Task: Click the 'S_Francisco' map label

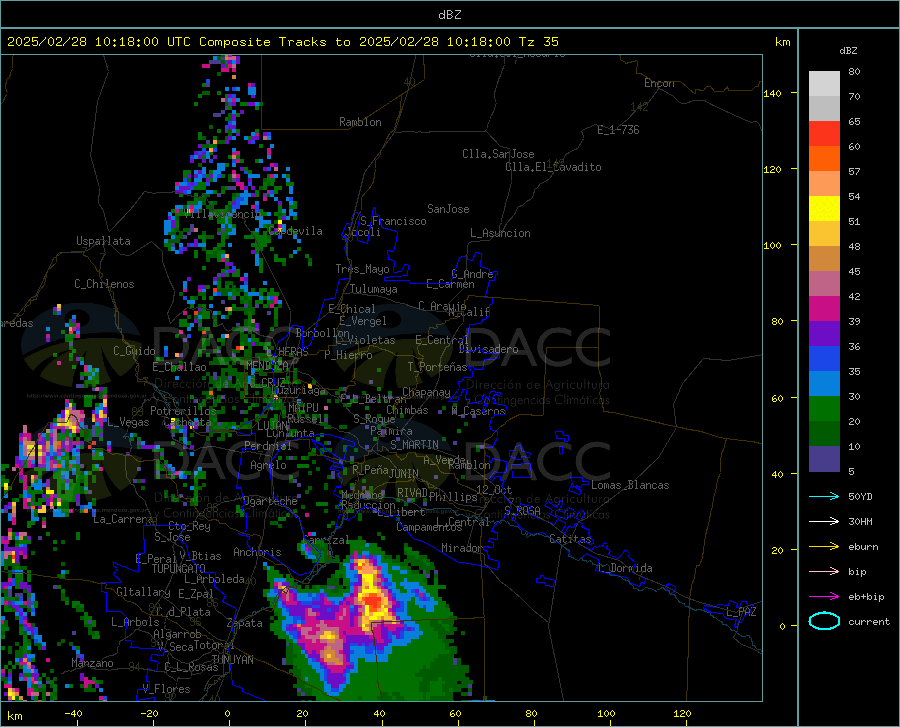Action: (x=393, y=221)
